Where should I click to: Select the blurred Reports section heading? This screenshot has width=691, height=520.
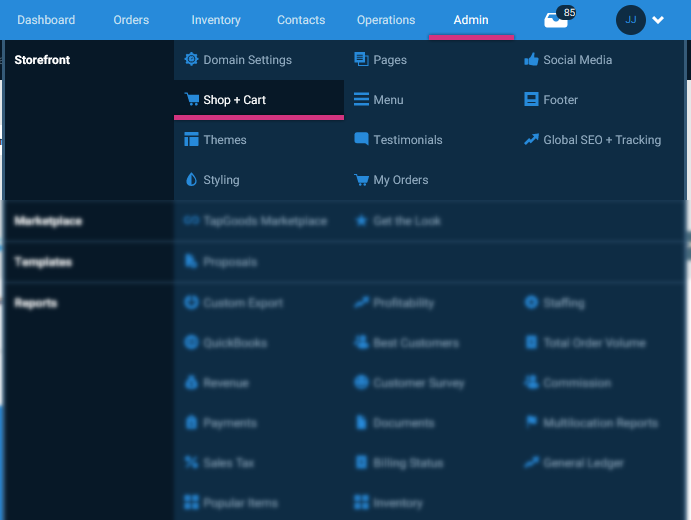pos(36,303)
